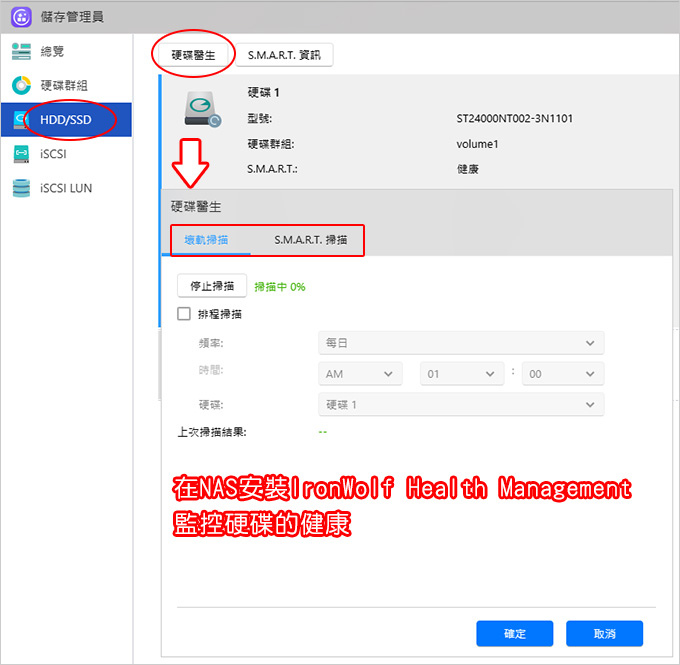
Task: Open iSCSI LUN section
Action: (x=66, y=188)
